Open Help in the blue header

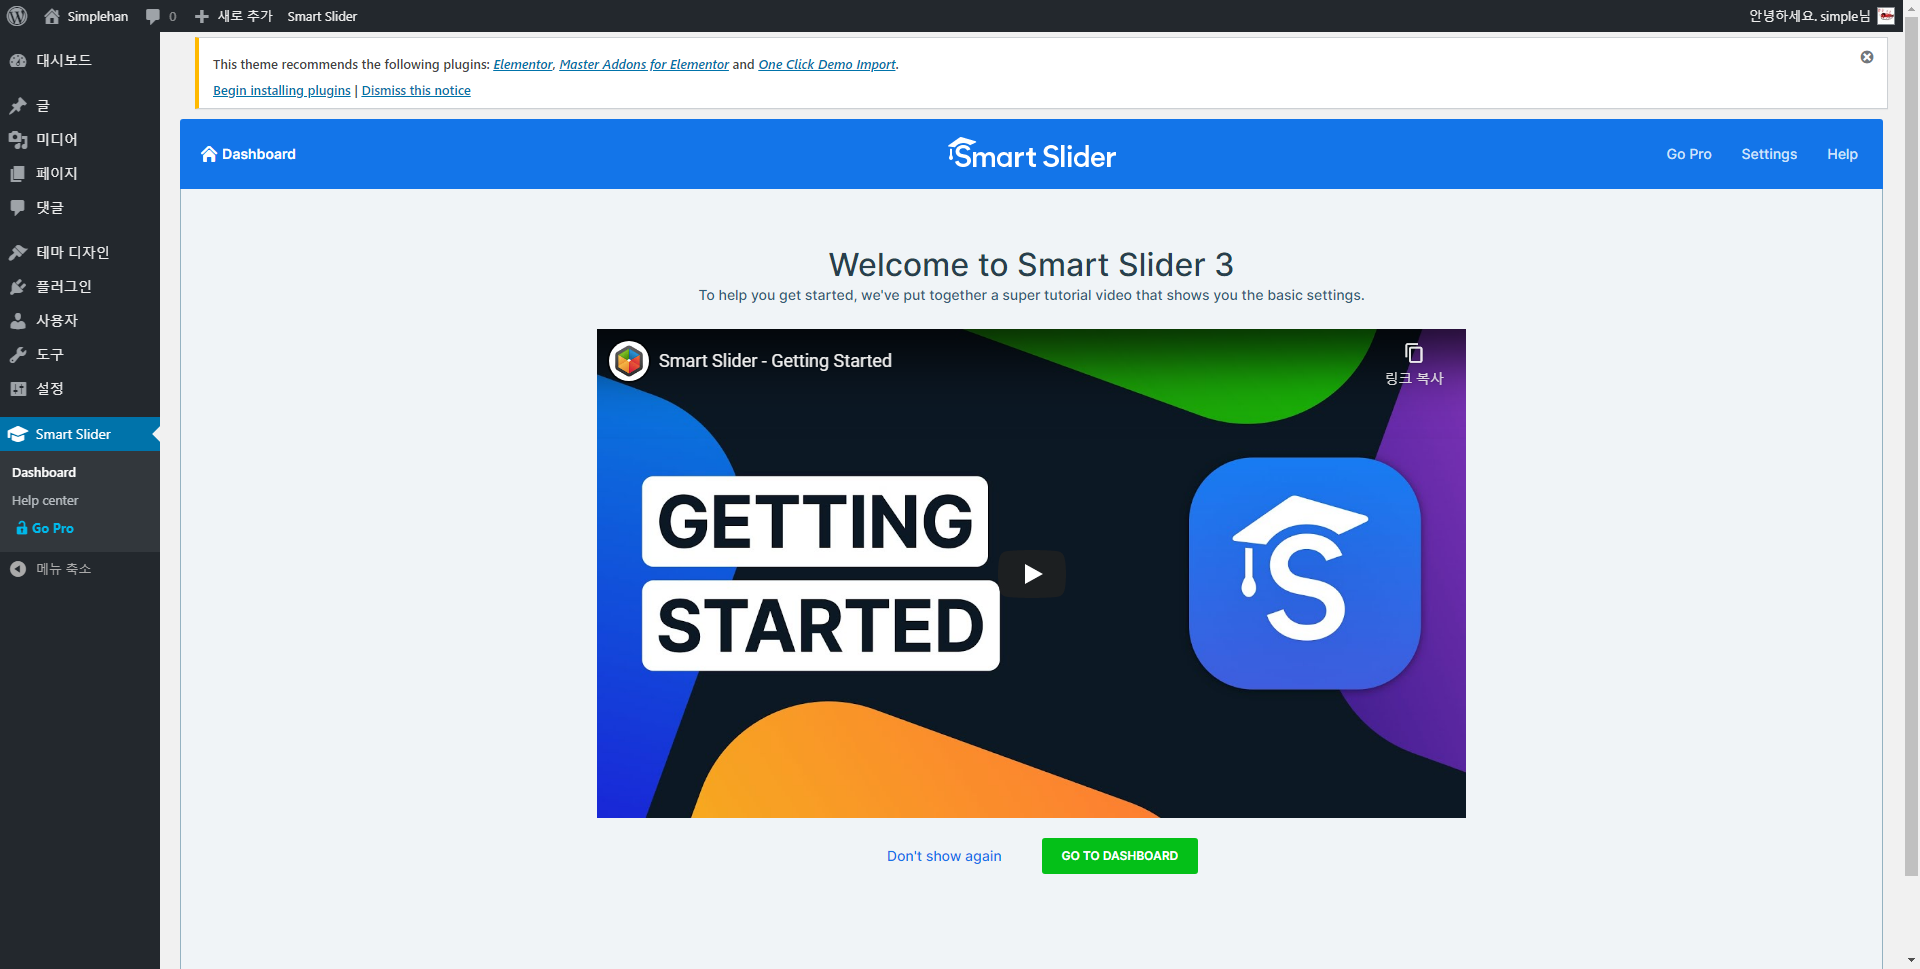pos(1842,154)
